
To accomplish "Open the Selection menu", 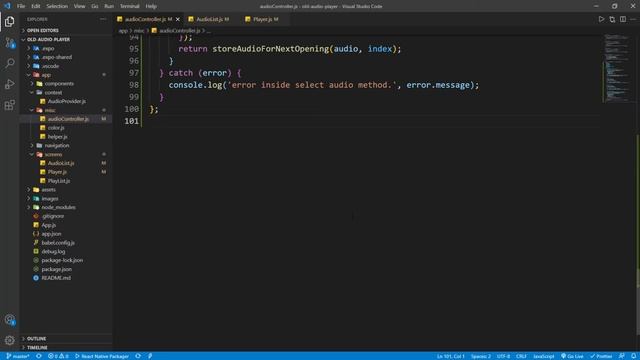I will [57, 6].
